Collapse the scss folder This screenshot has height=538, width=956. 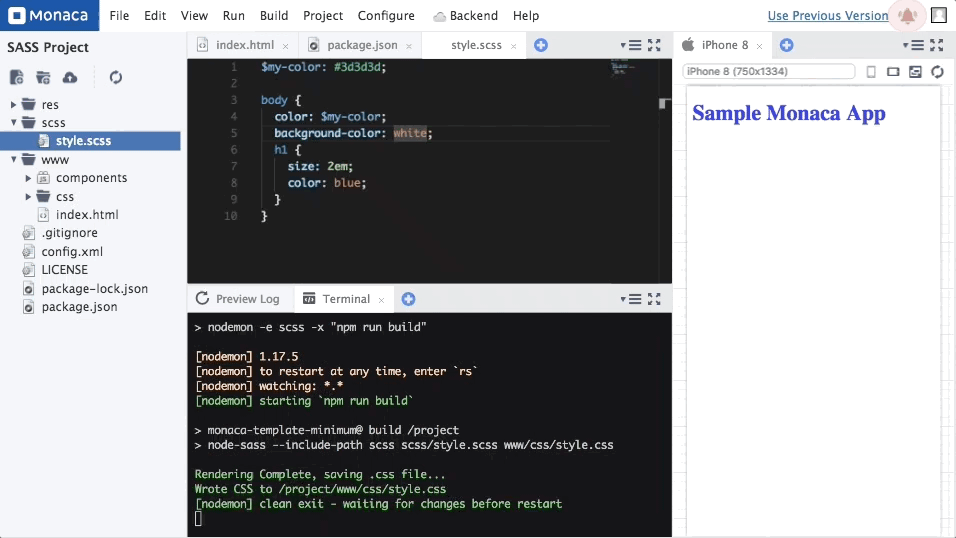pyautogui.click(x=13, y=123)
